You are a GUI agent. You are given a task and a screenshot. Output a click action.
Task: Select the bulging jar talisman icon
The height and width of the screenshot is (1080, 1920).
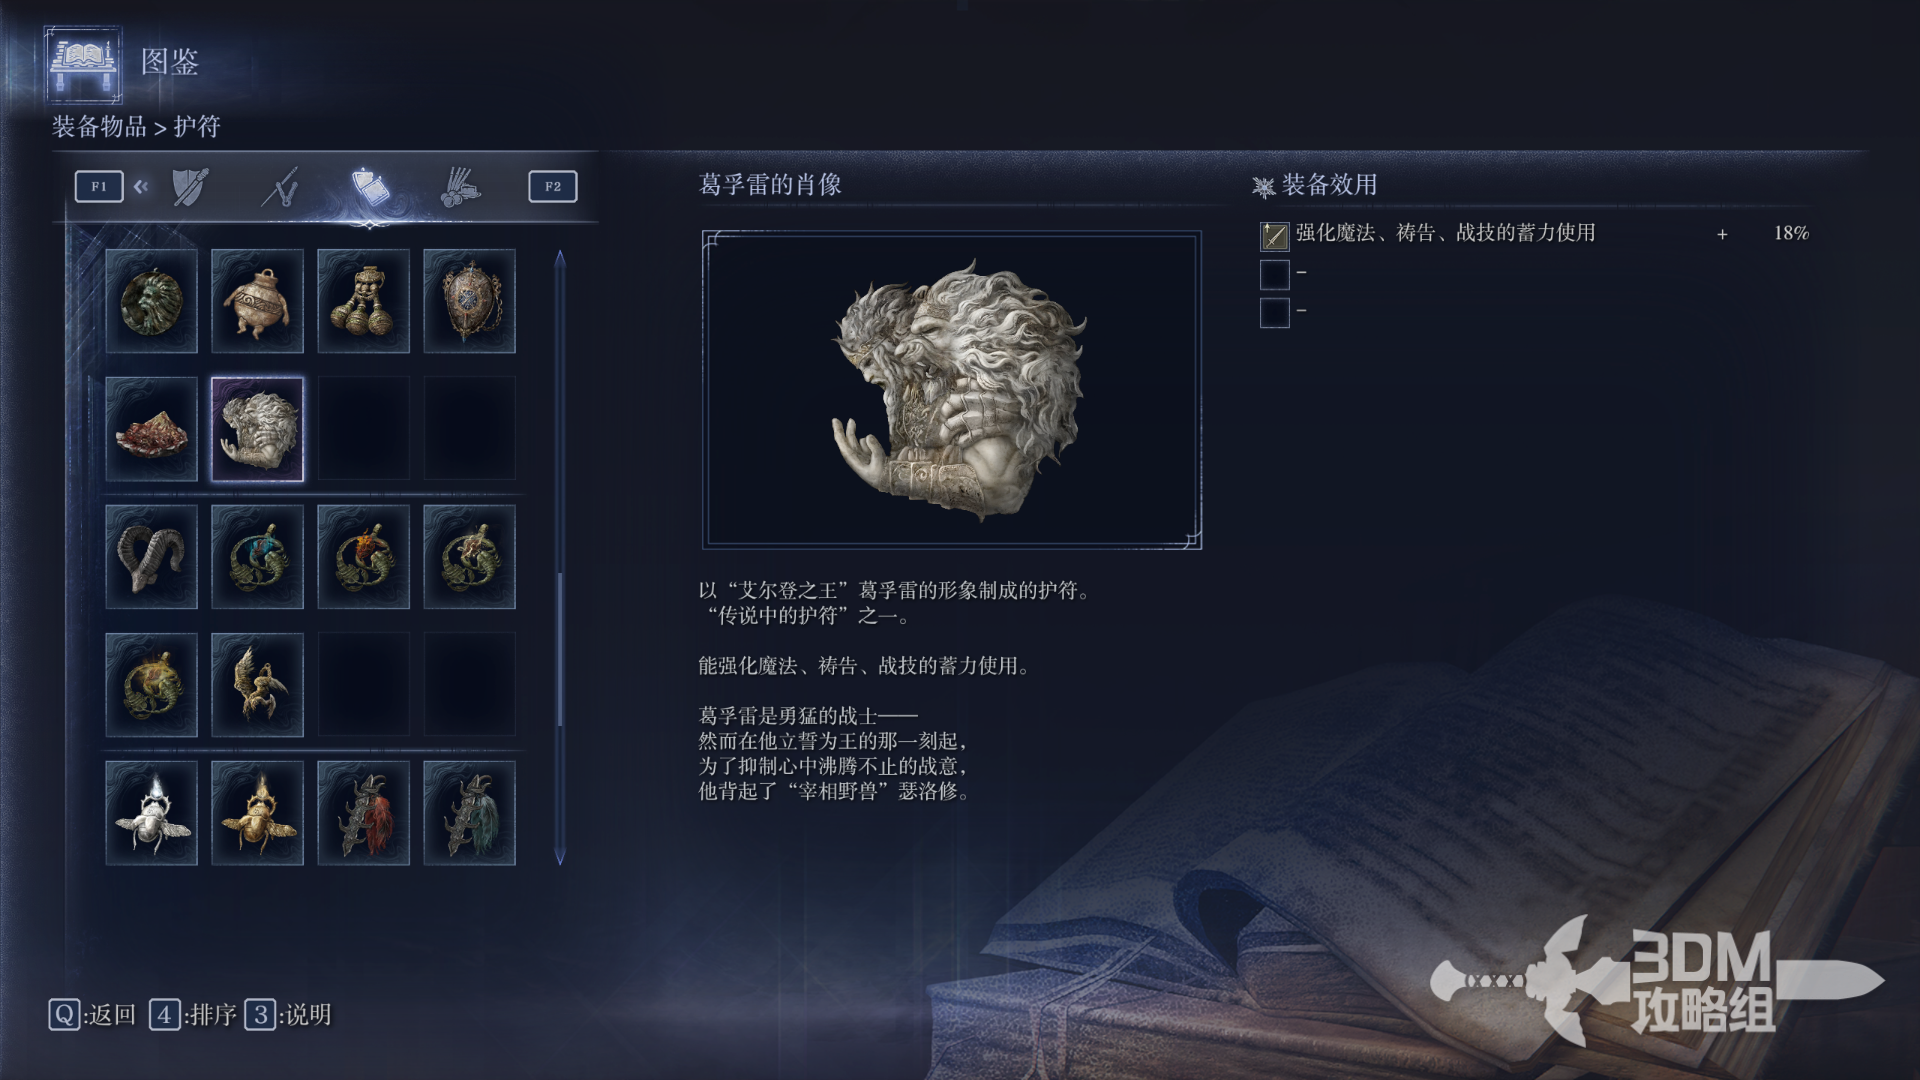tap(257, 301)
